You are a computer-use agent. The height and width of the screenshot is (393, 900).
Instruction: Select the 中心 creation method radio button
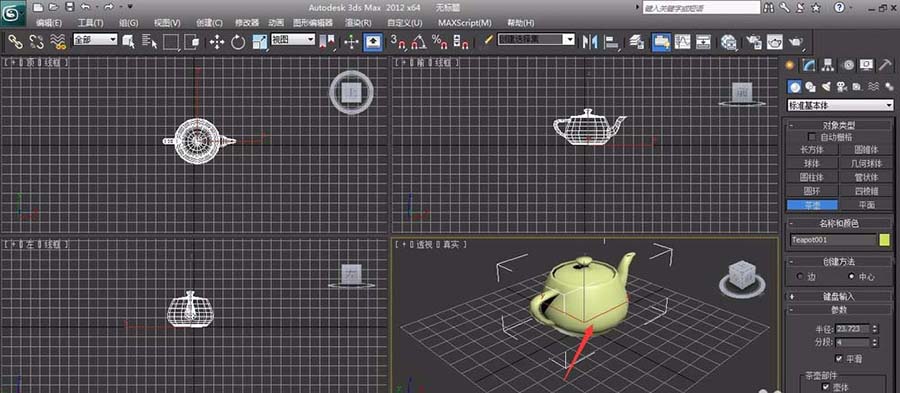point(852,277)
